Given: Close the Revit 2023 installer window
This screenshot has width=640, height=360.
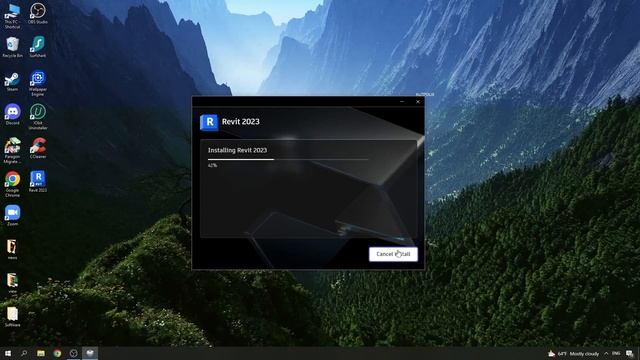Looking at the screenshot, I should coord(418,102).
